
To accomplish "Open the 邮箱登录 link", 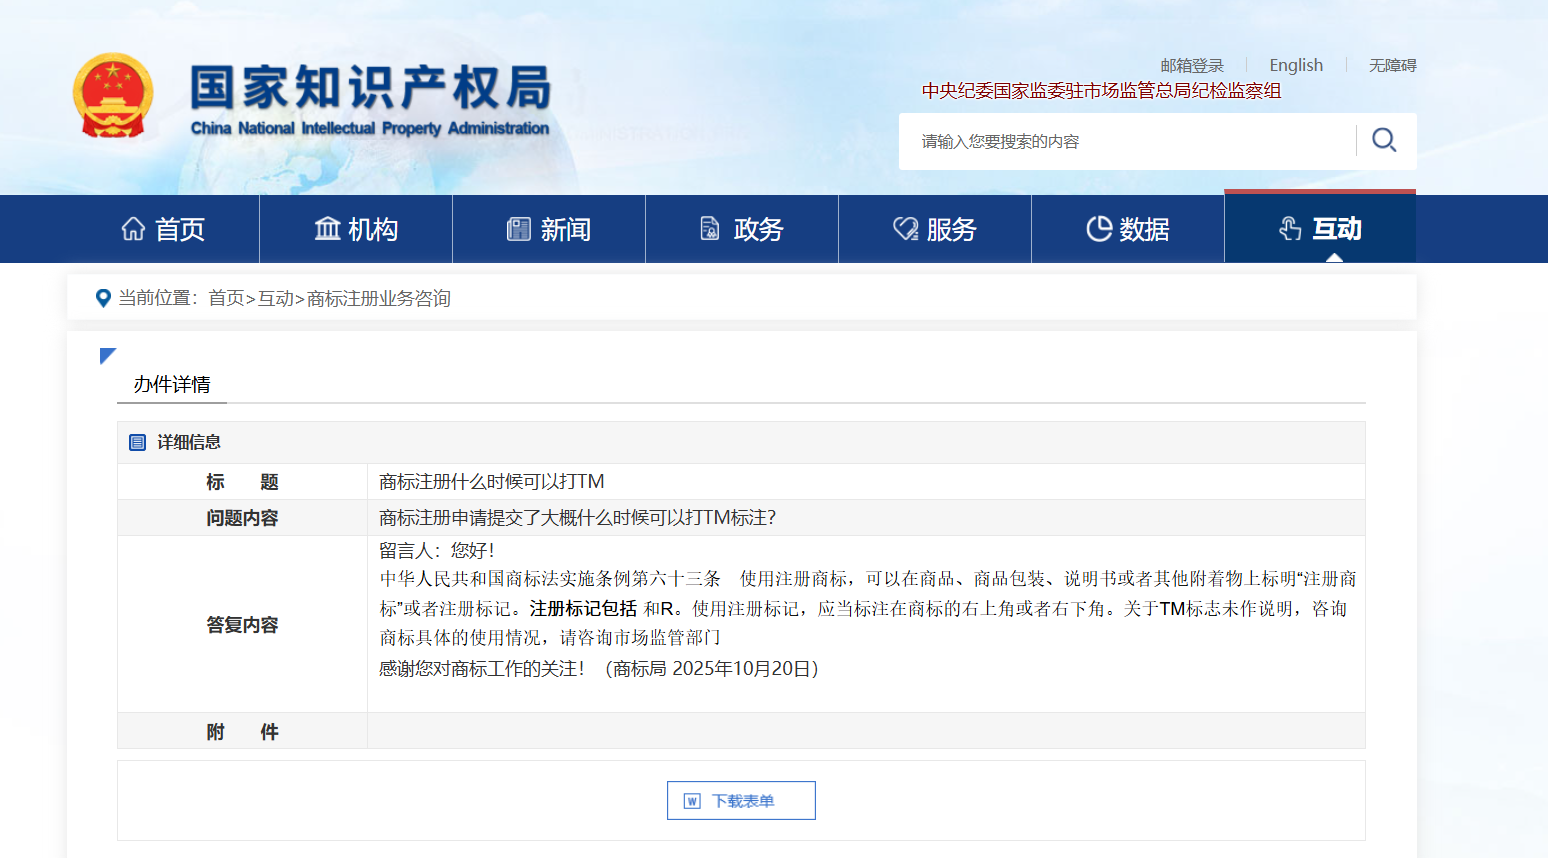I will [1191, 65].
